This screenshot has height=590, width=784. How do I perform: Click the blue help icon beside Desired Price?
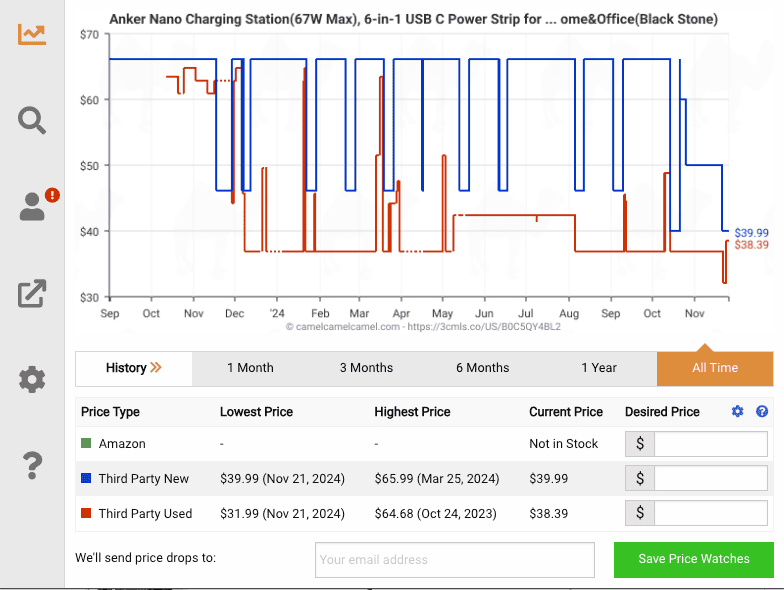(762, 412)
